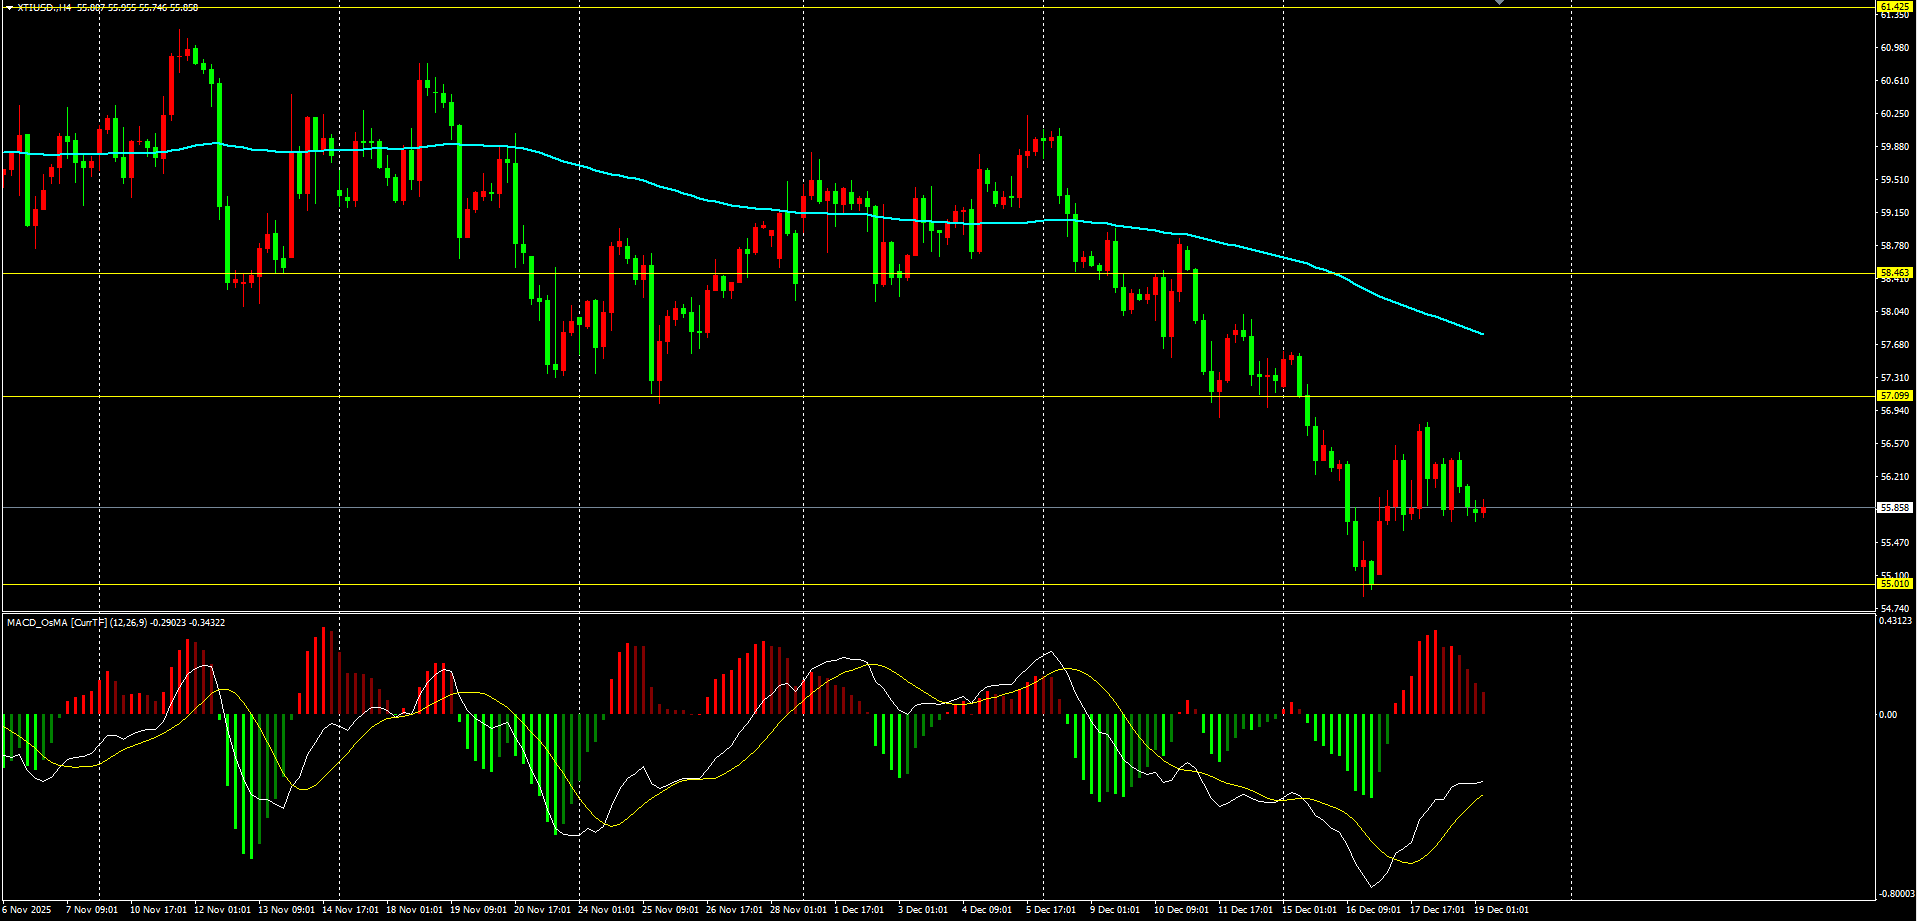Screen dimensions: 1917x921
Task: Click the 5 Dec 17:01 time axis label
Action: pyautogui.click(x=1050, y=910)
